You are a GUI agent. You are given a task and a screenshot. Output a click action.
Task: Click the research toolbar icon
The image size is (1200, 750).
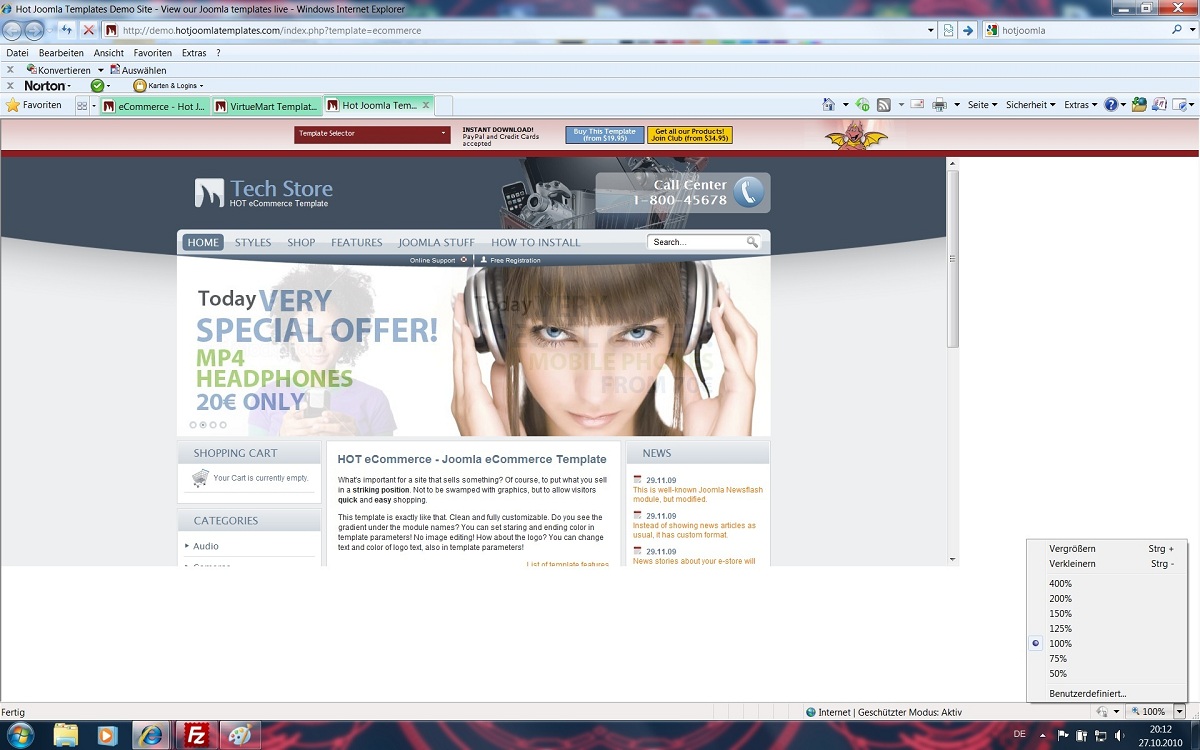coord(1159,105)
